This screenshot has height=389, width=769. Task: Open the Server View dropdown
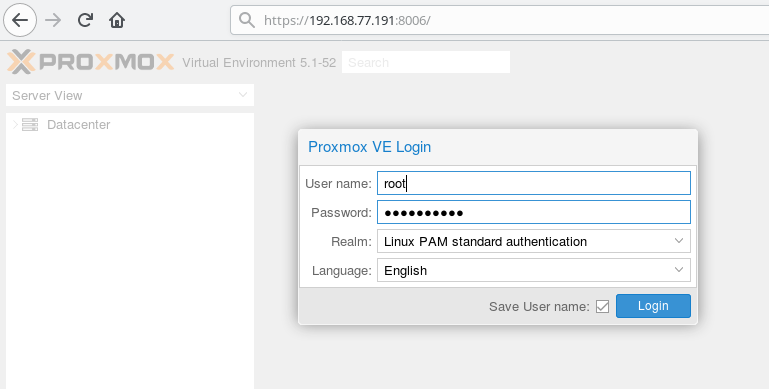pos(130,95)
